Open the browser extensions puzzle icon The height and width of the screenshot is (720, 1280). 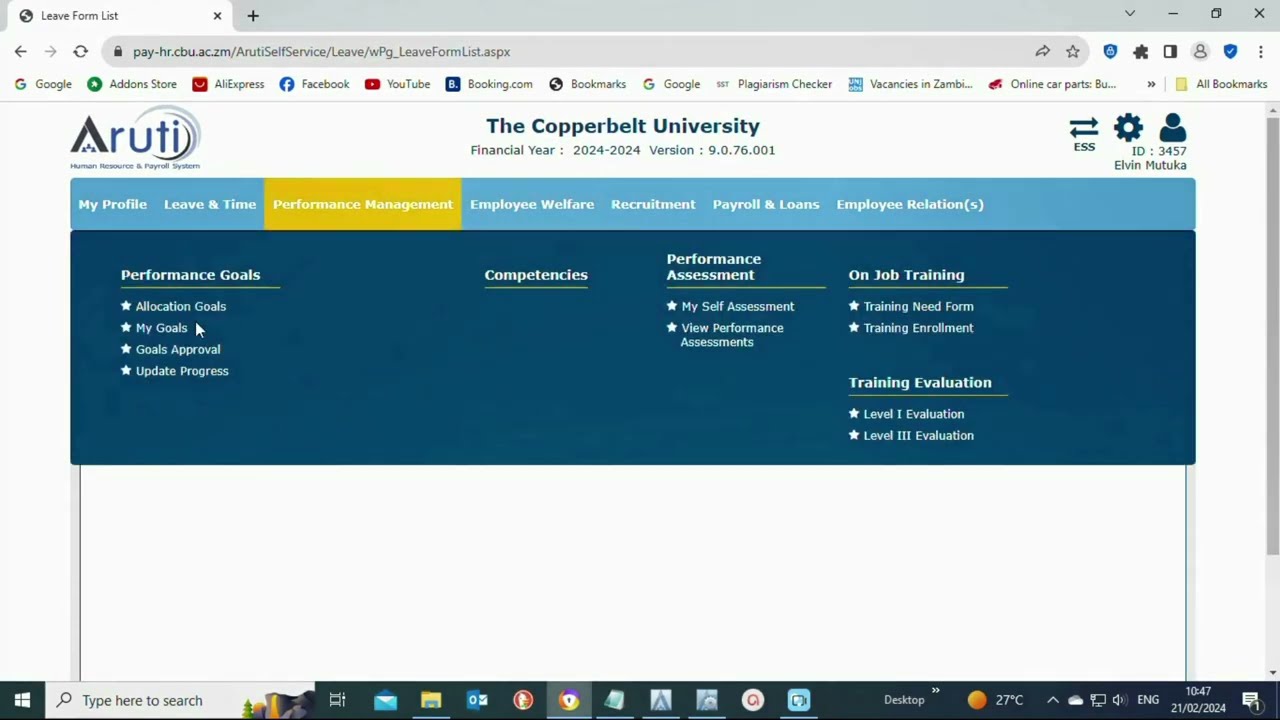tap(1141, 51)
